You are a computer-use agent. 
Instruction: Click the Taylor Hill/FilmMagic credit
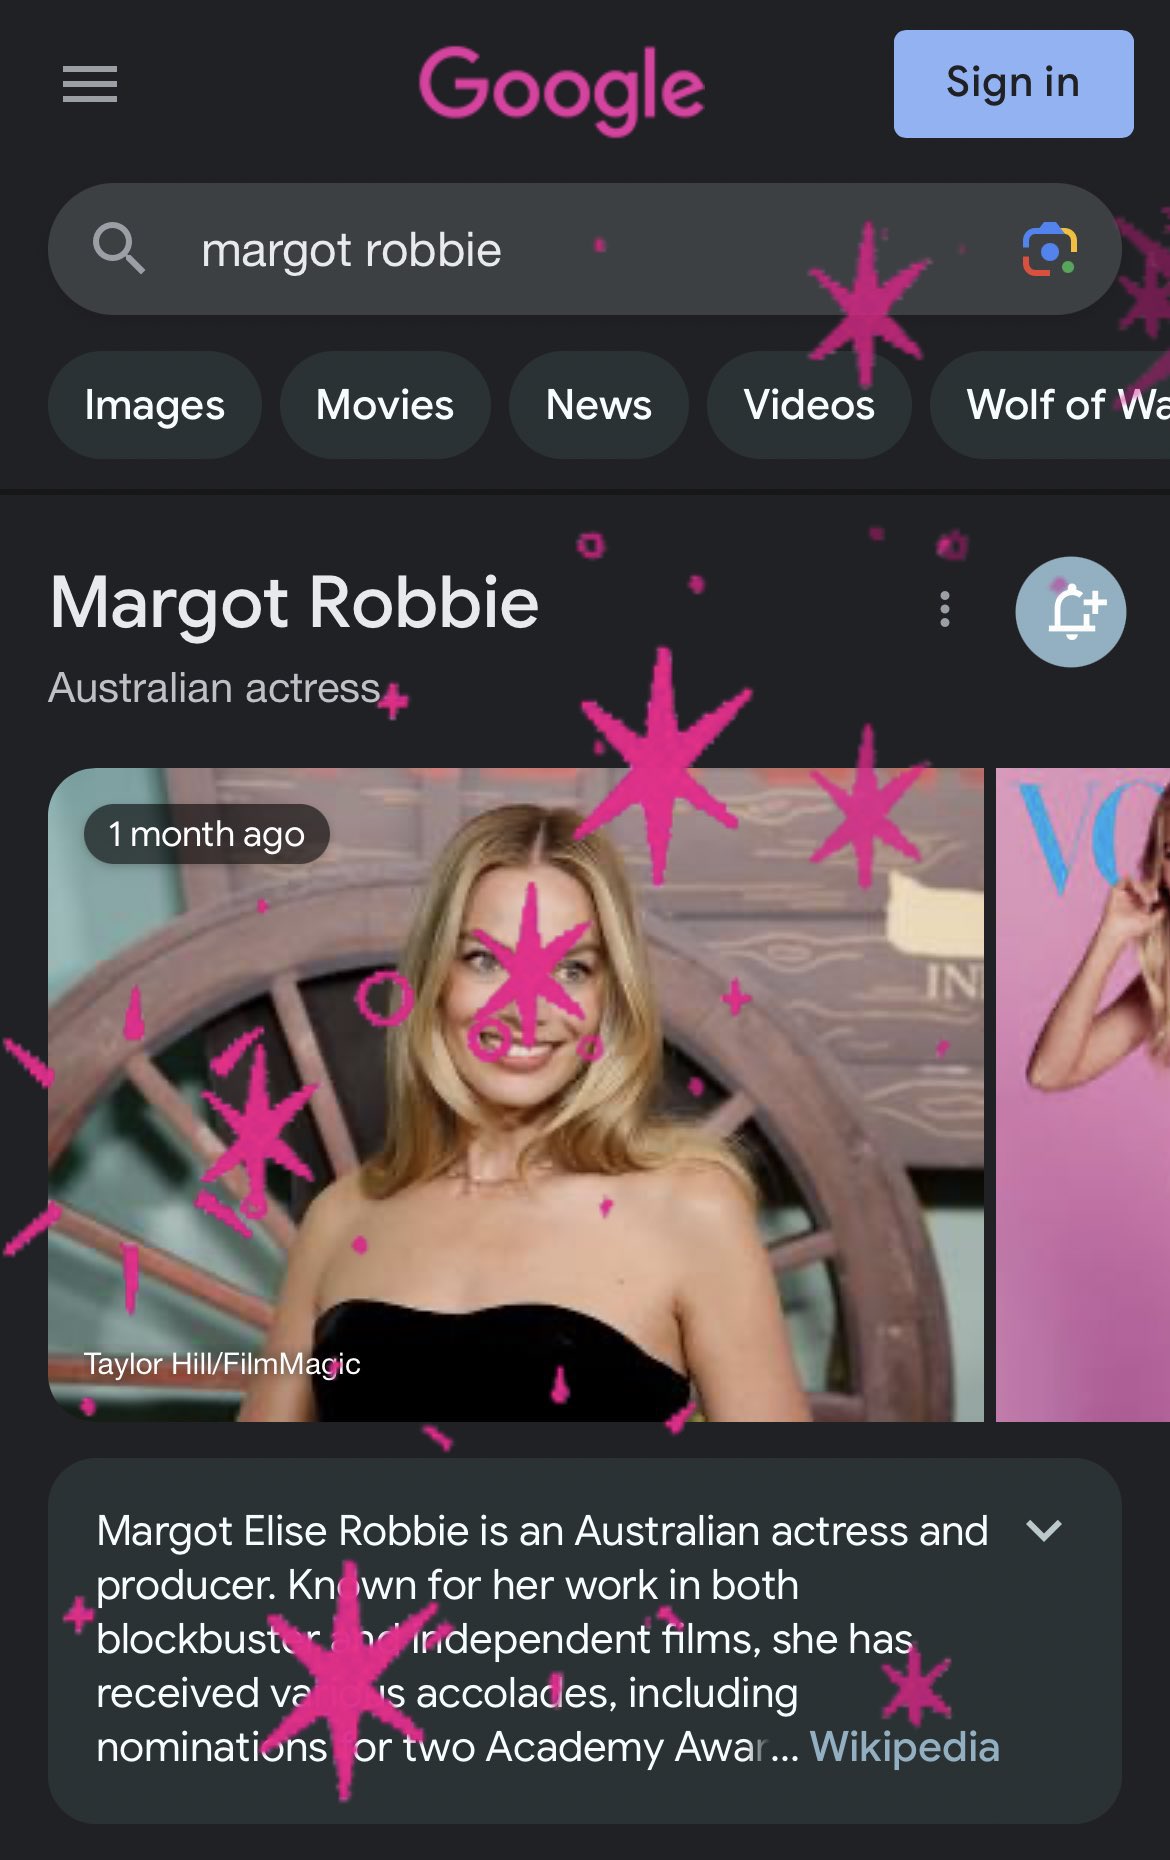click(x=222, y=1364)
